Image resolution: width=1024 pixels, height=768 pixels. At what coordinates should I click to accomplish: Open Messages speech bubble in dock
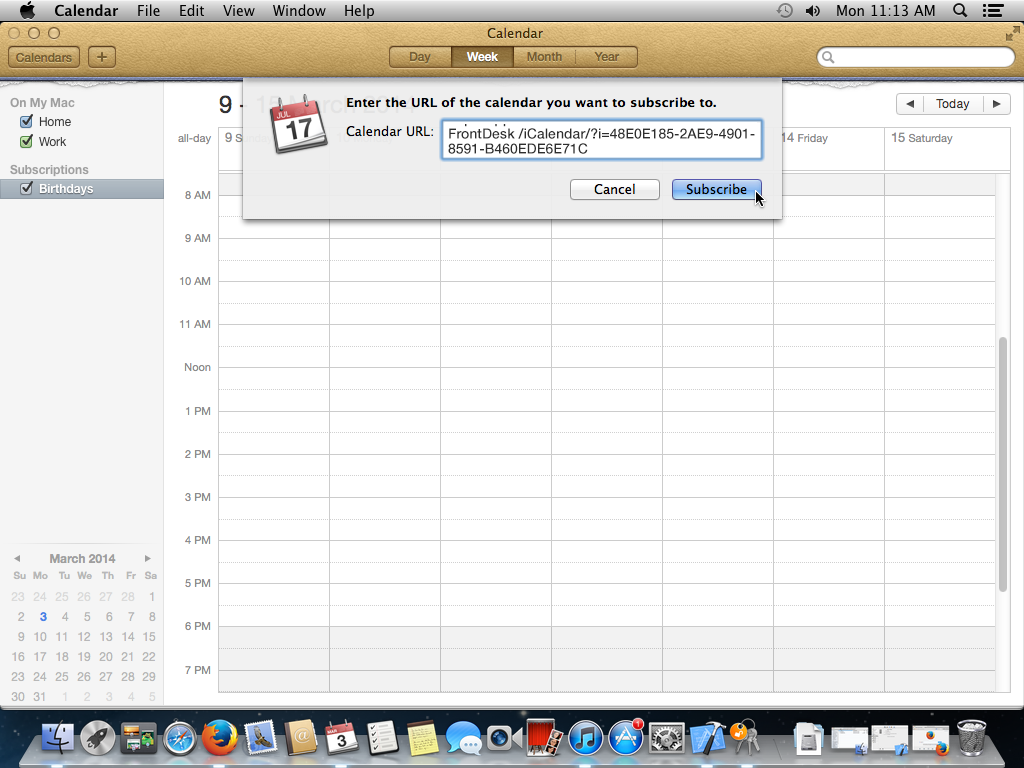[x=463, y=738]
